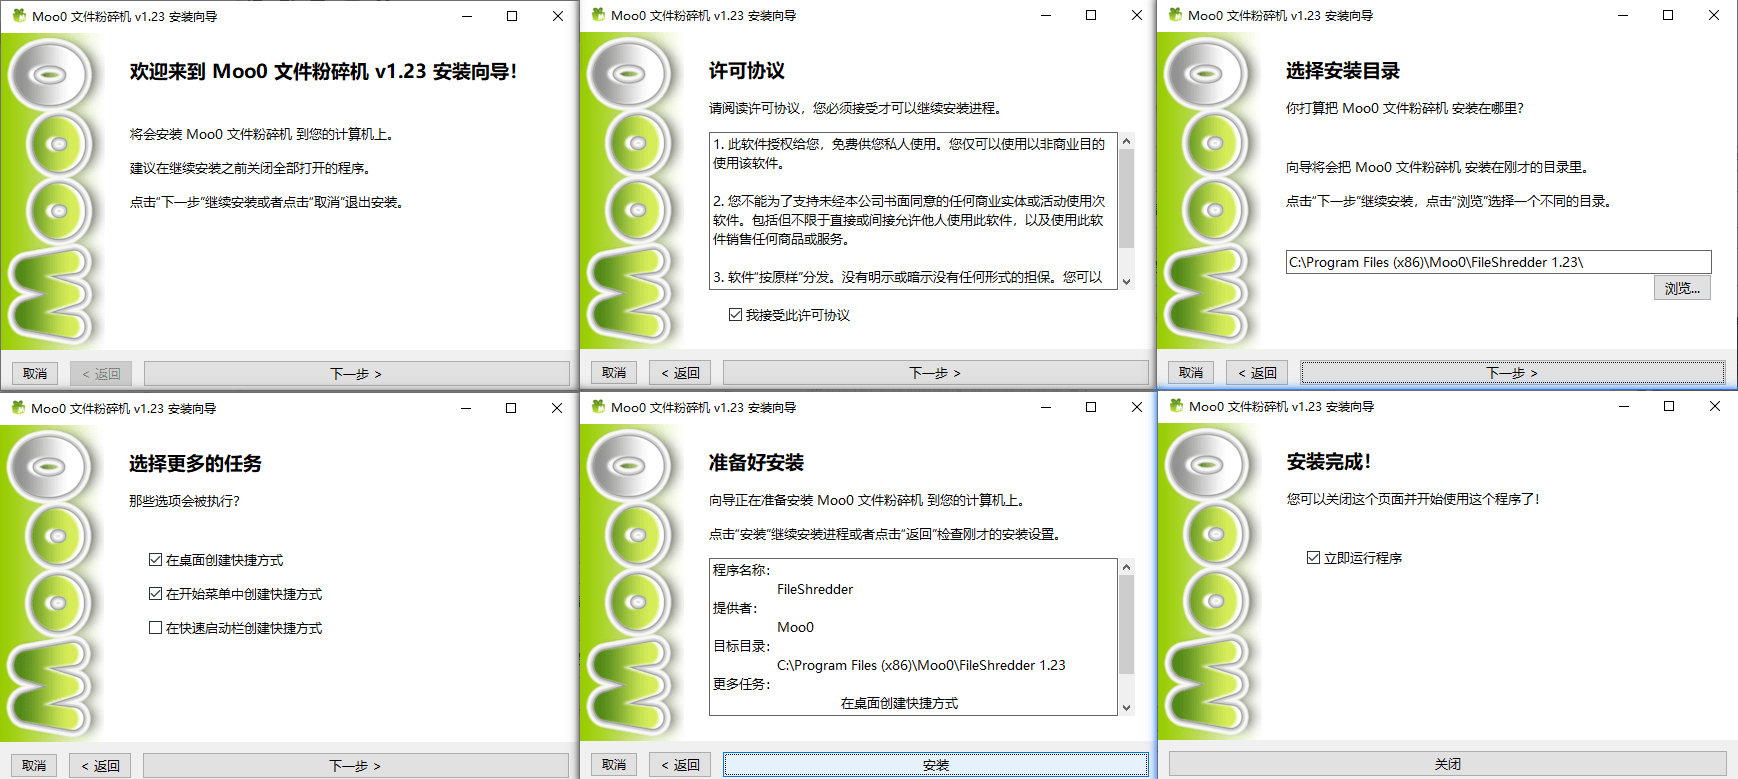Click the license agreement scrollbar thumb
The height and width of the screenshot is (779, 1738).
pyautogui.click(x=1126, y=199)
